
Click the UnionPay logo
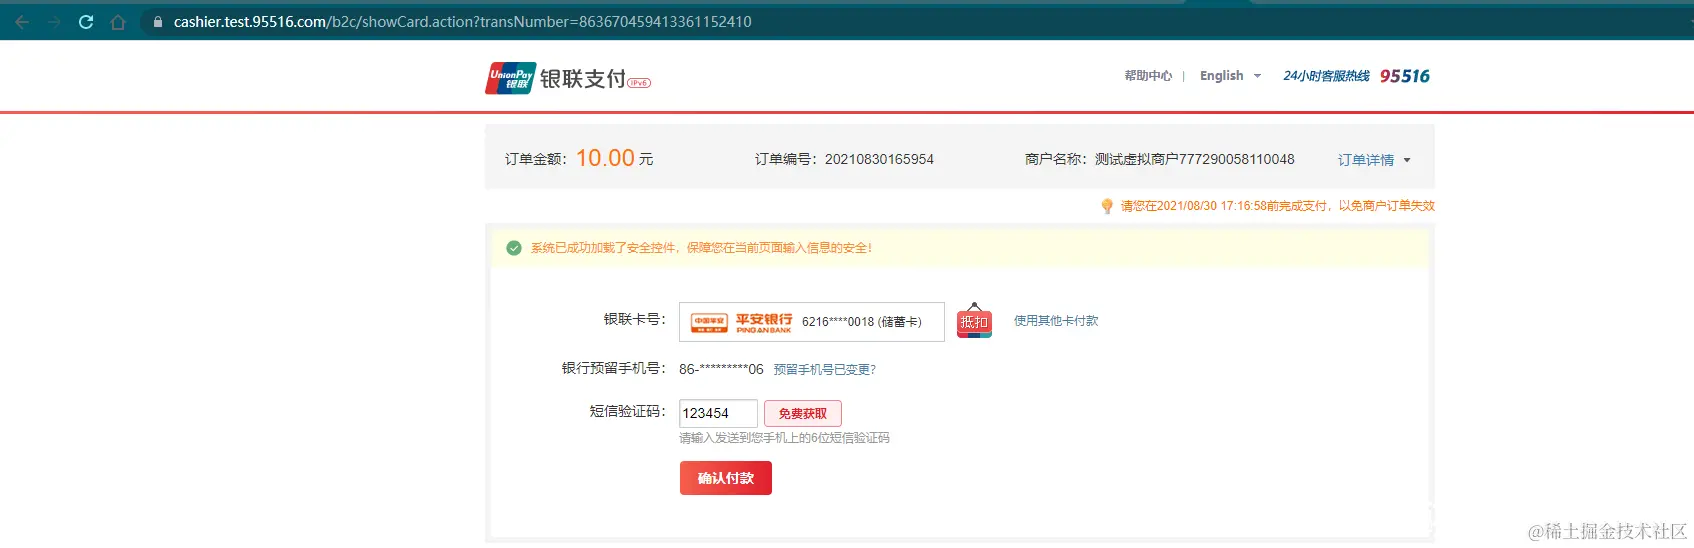[511, 78]
